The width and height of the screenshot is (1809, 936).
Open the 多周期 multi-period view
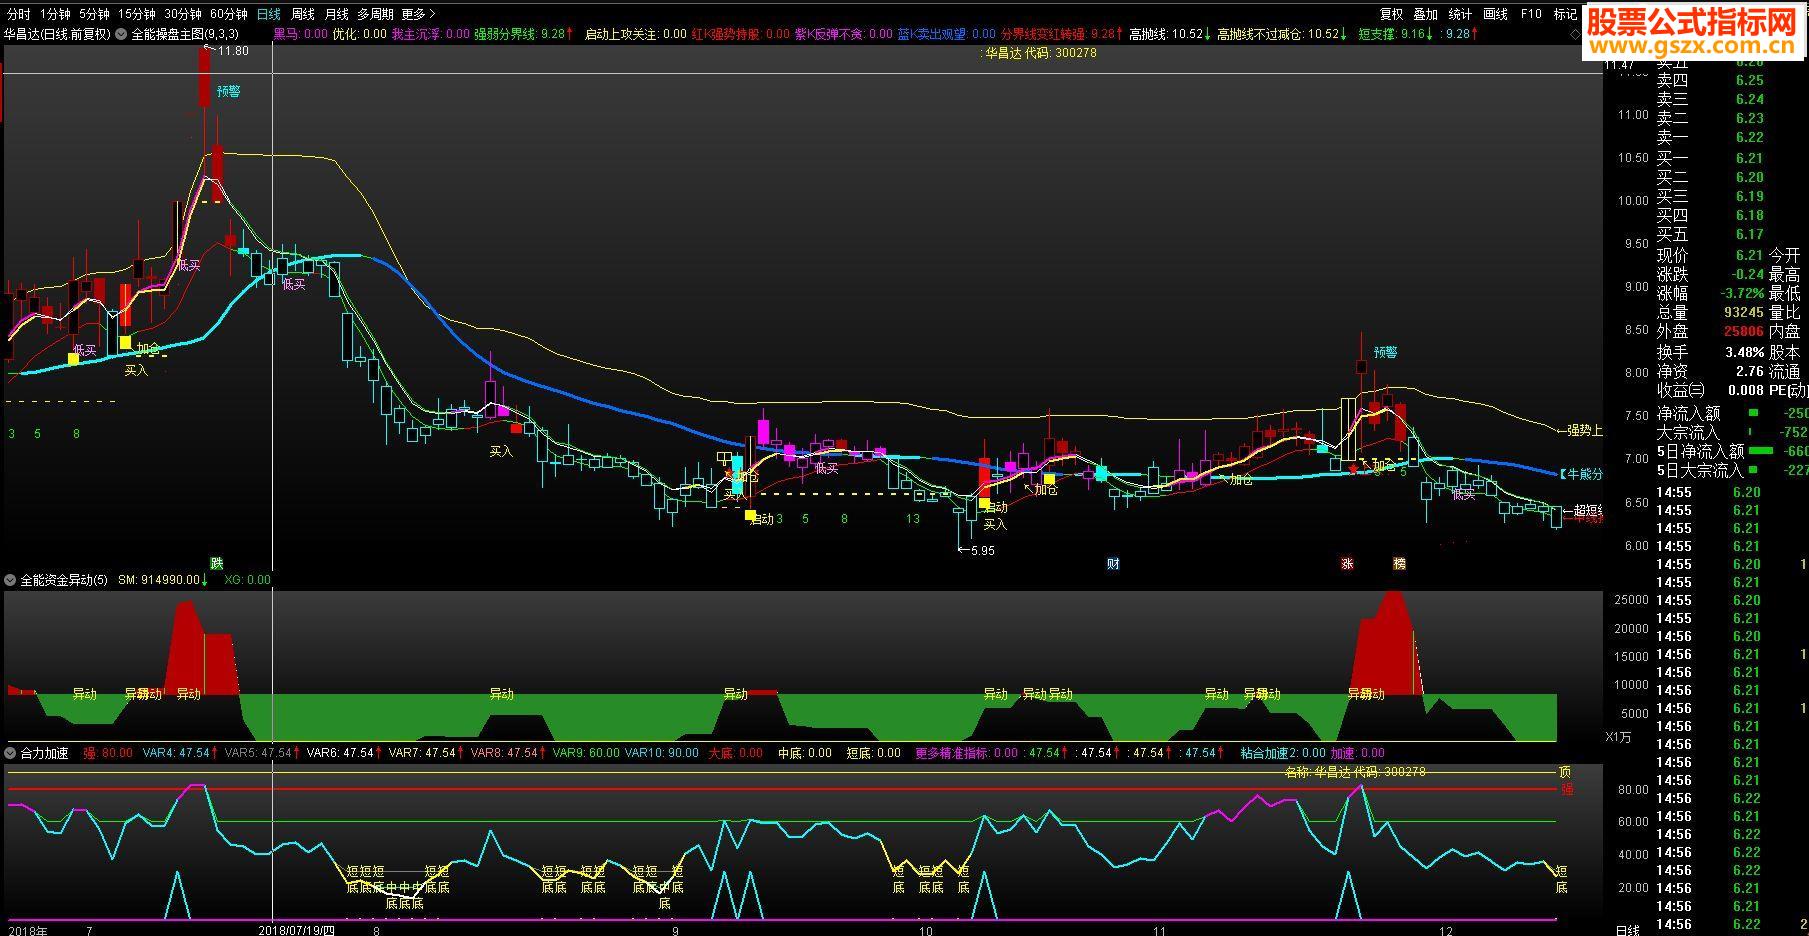pyautogui.click(x=375, y=14)
